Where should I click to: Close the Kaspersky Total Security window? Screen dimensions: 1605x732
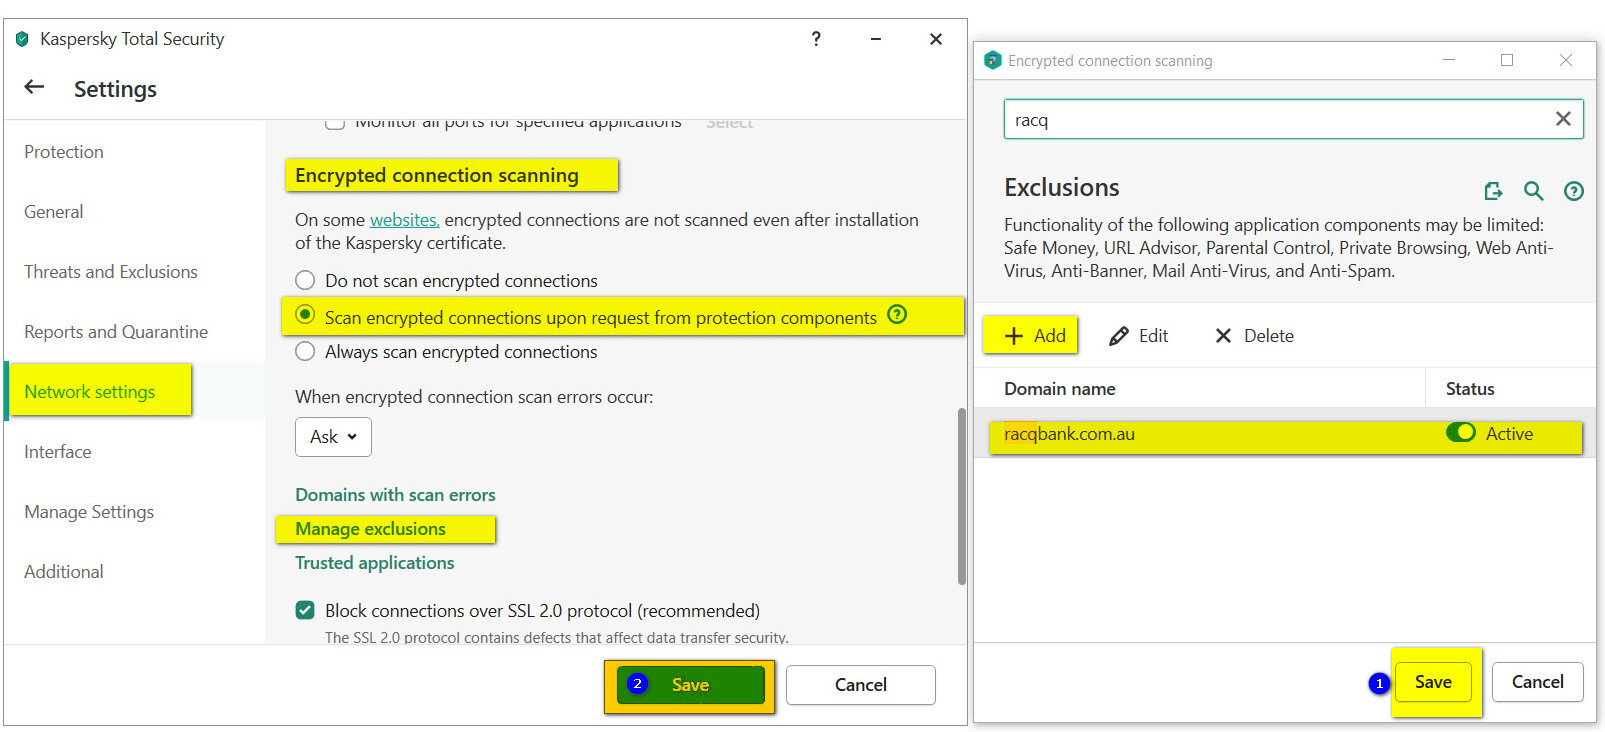coord(936,39)
